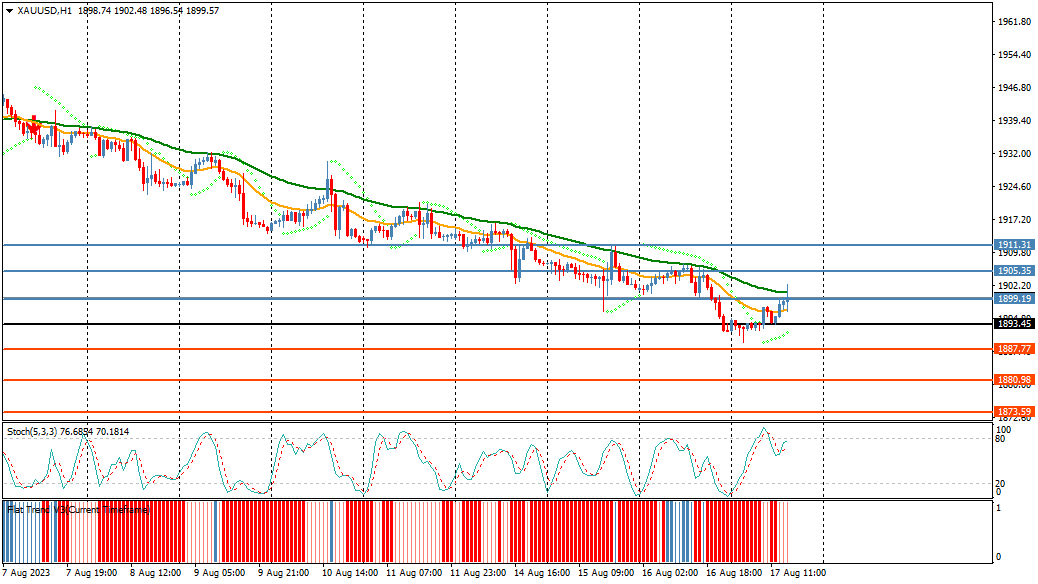Click the 1954.40 price scale label

point(1015,55)
